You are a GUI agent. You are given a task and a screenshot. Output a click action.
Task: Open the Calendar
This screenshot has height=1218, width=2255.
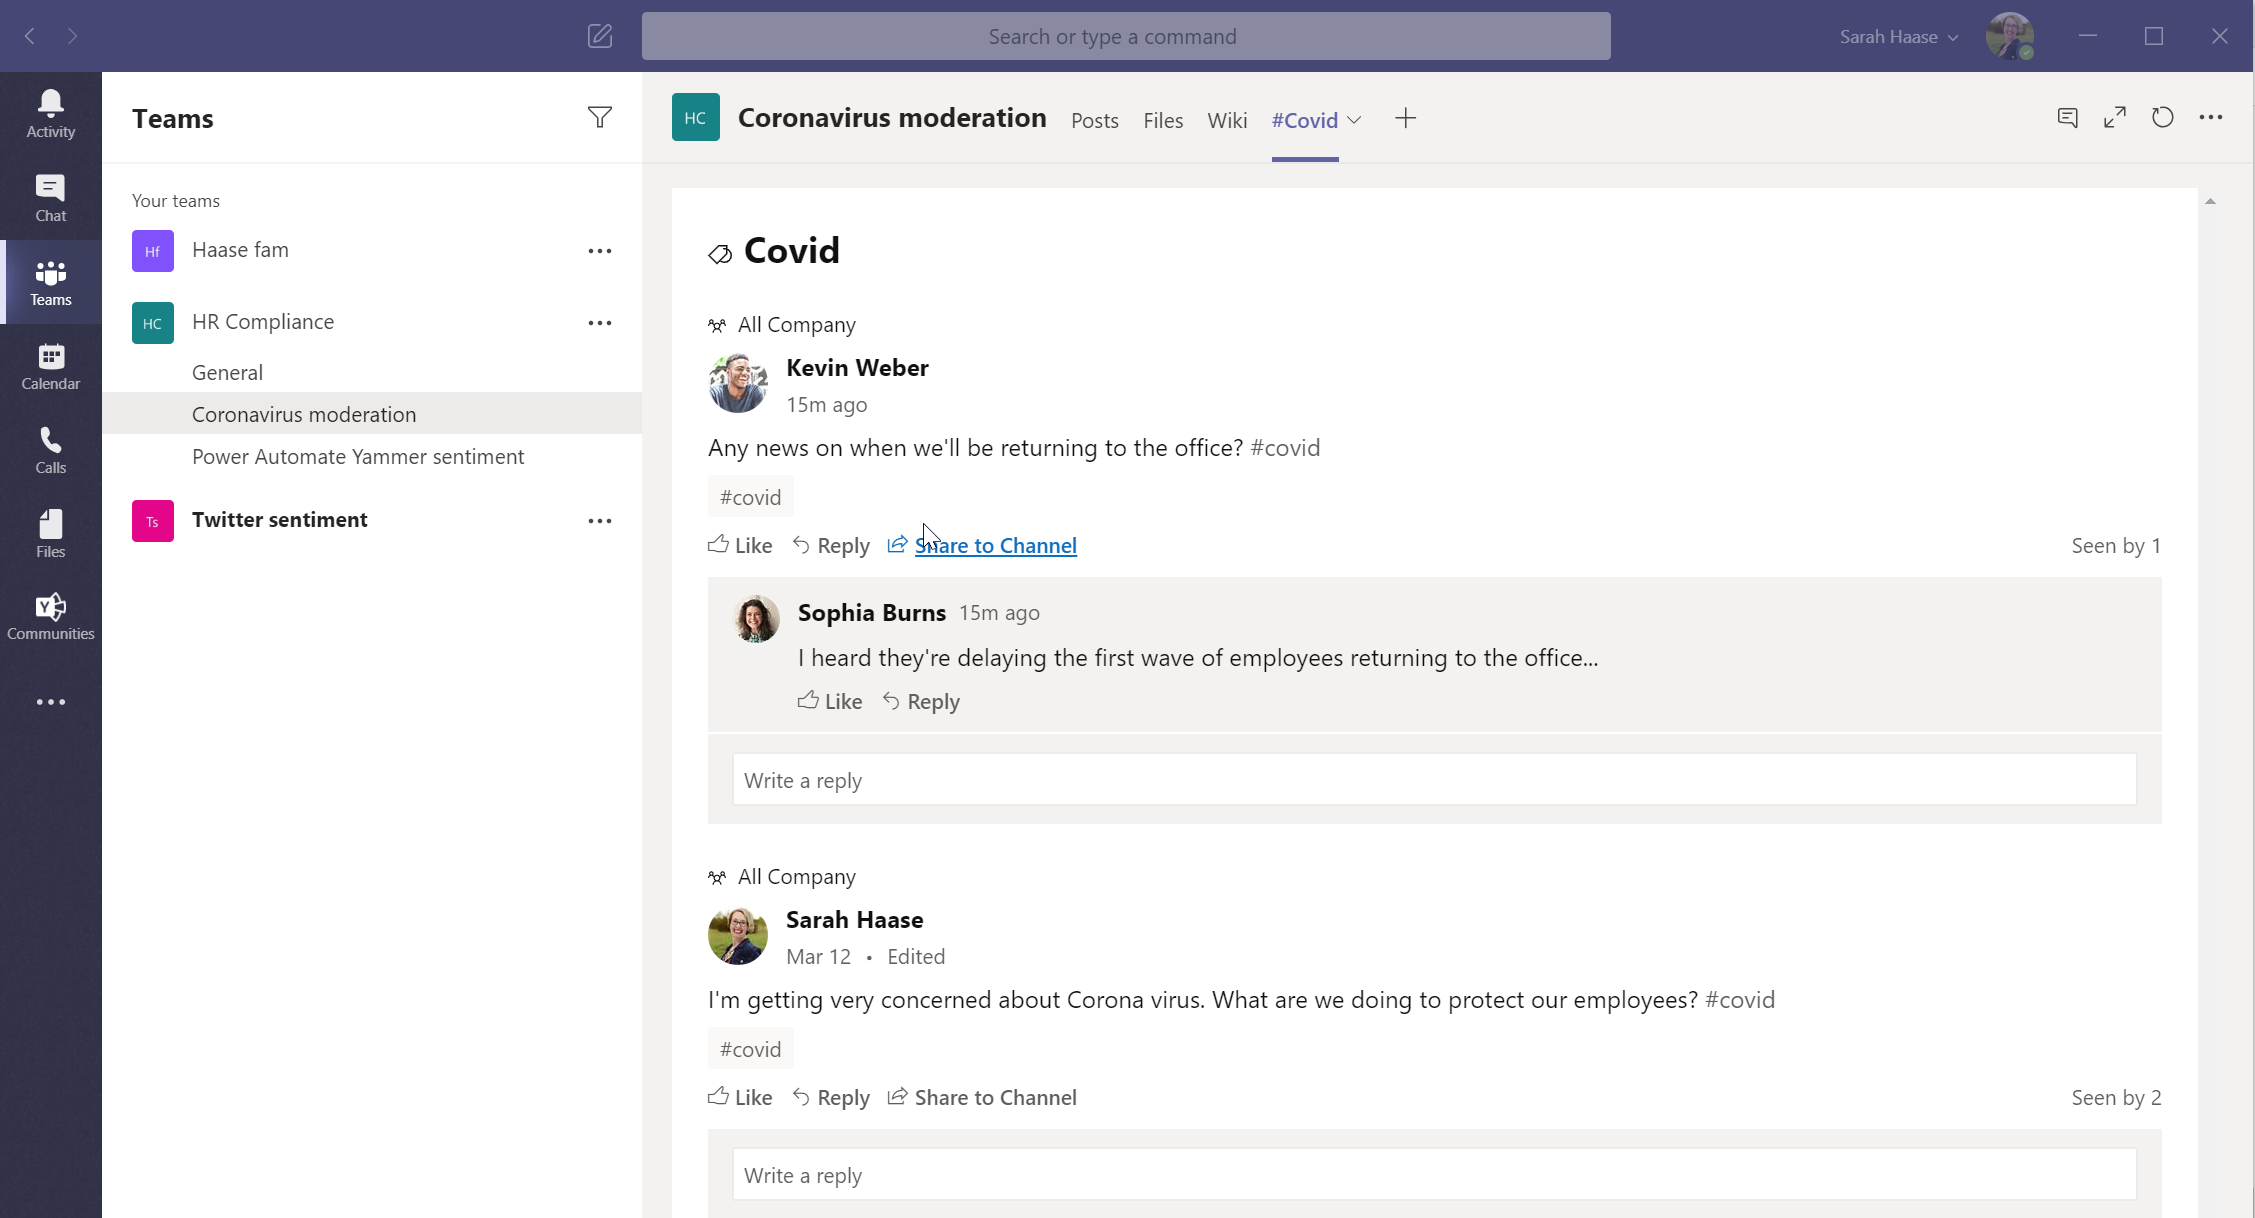50,365
